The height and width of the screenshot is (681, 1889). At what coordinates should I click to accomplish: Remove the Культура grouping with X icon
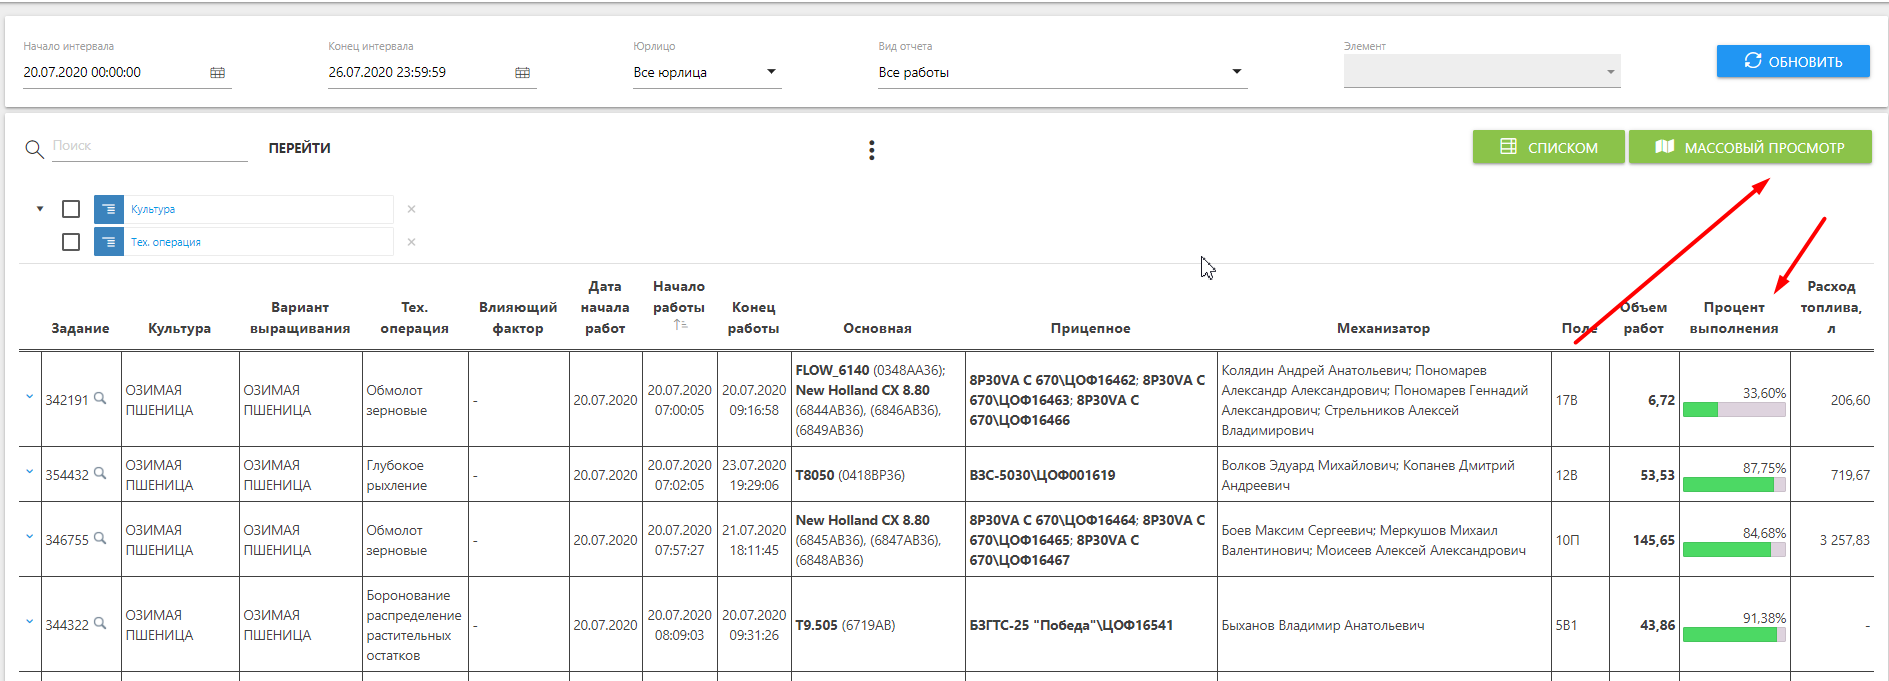click(x=411, y=209)
